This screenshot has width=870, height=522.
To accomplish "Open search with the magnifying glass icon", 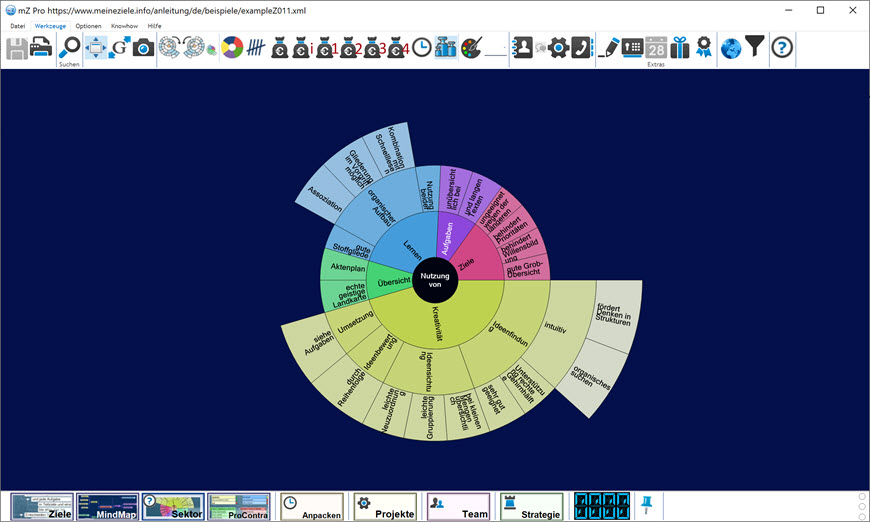I will tap(69, 47).
